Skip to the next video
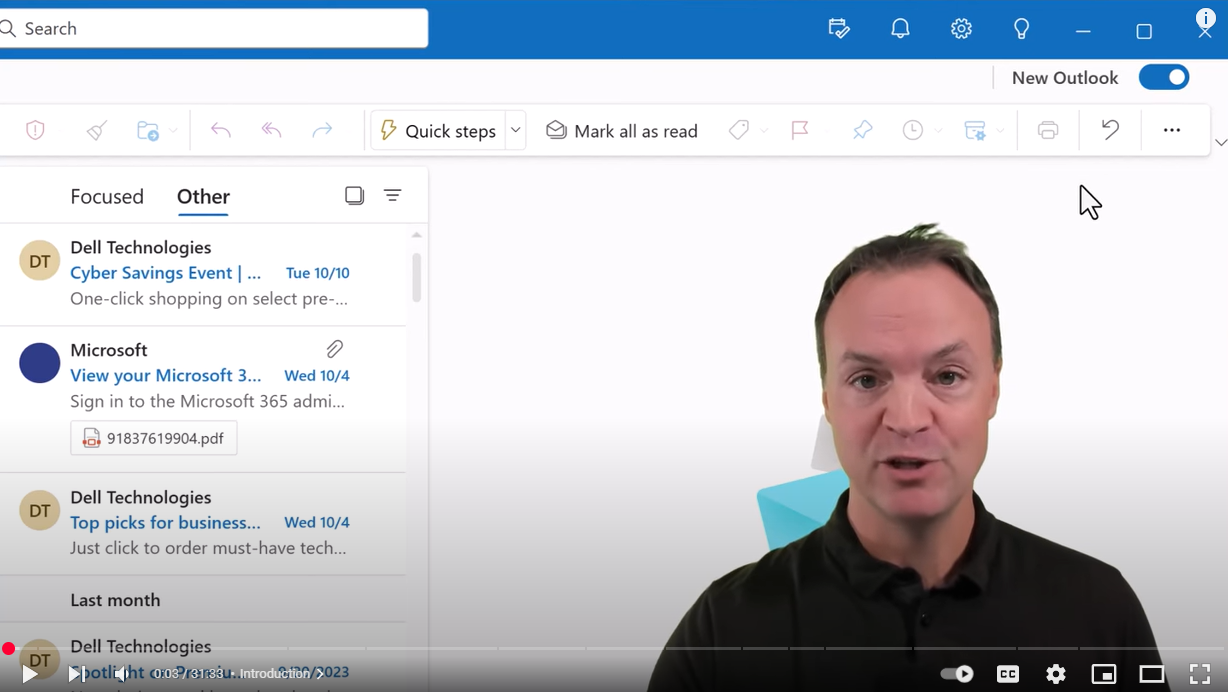Viewport: 1228px width, 692px height. 76,674
